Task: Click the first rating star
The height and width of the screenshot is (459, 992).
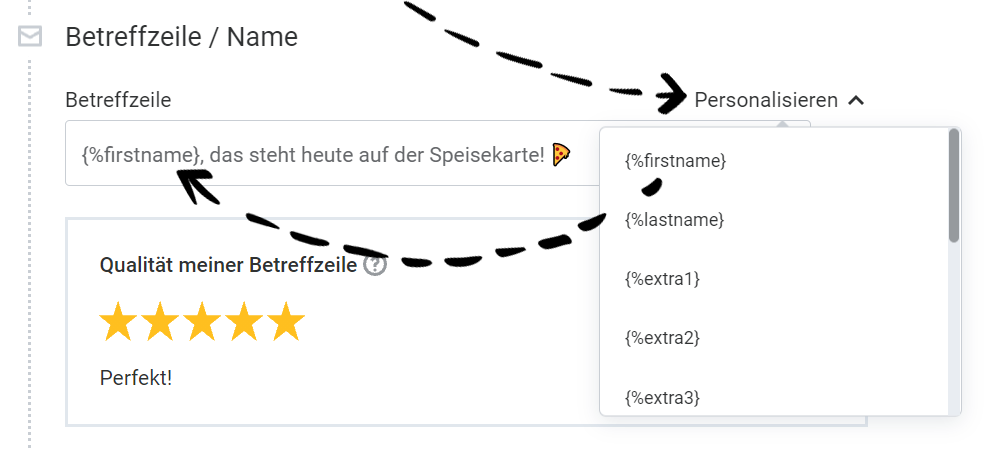Action: point(118,322)
